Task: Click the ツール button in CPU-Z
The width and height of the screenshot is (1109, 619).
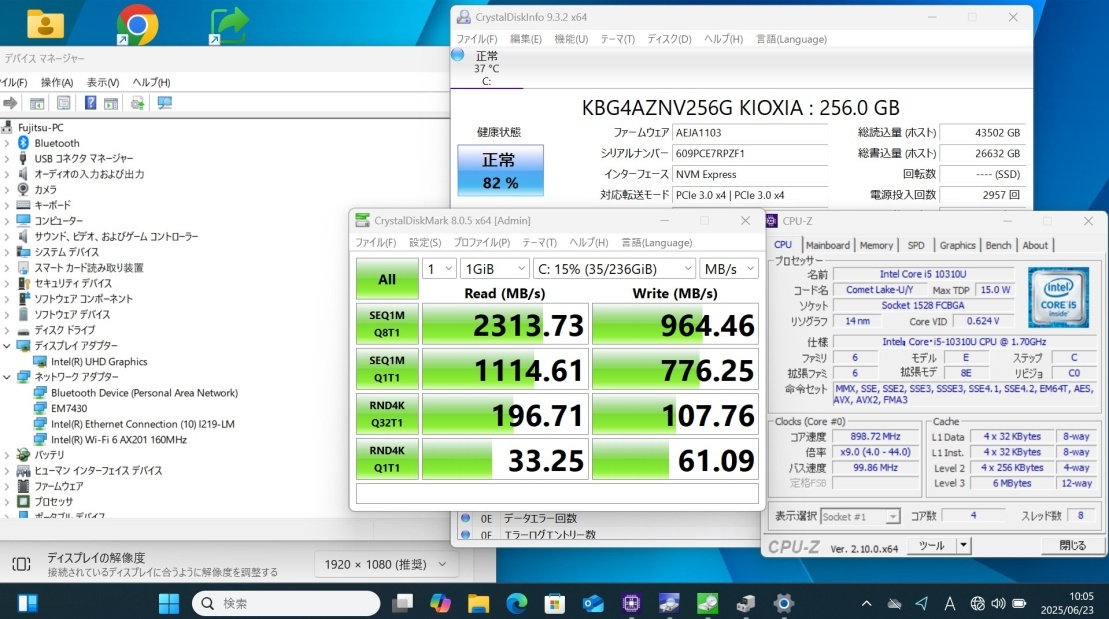Action: (931, 545)
